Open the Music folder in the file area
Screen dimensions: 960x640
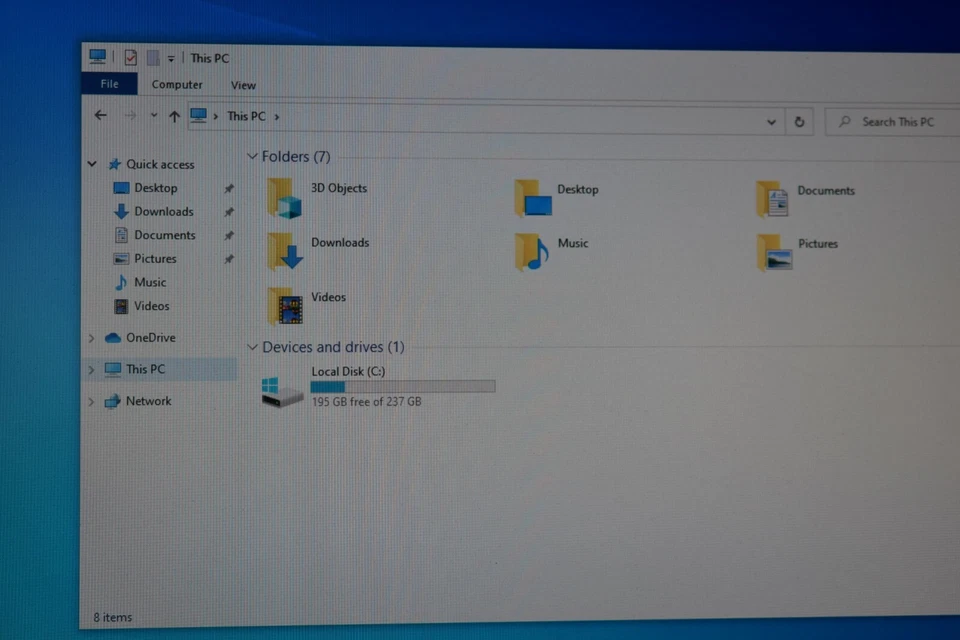click(572, 242)
